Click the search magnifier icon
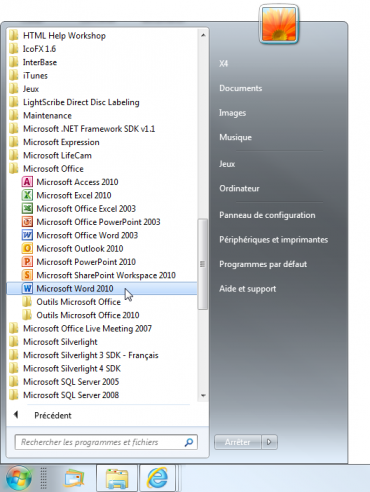The height and width of the screenshot is (492, 370). [x=189, y=442]
